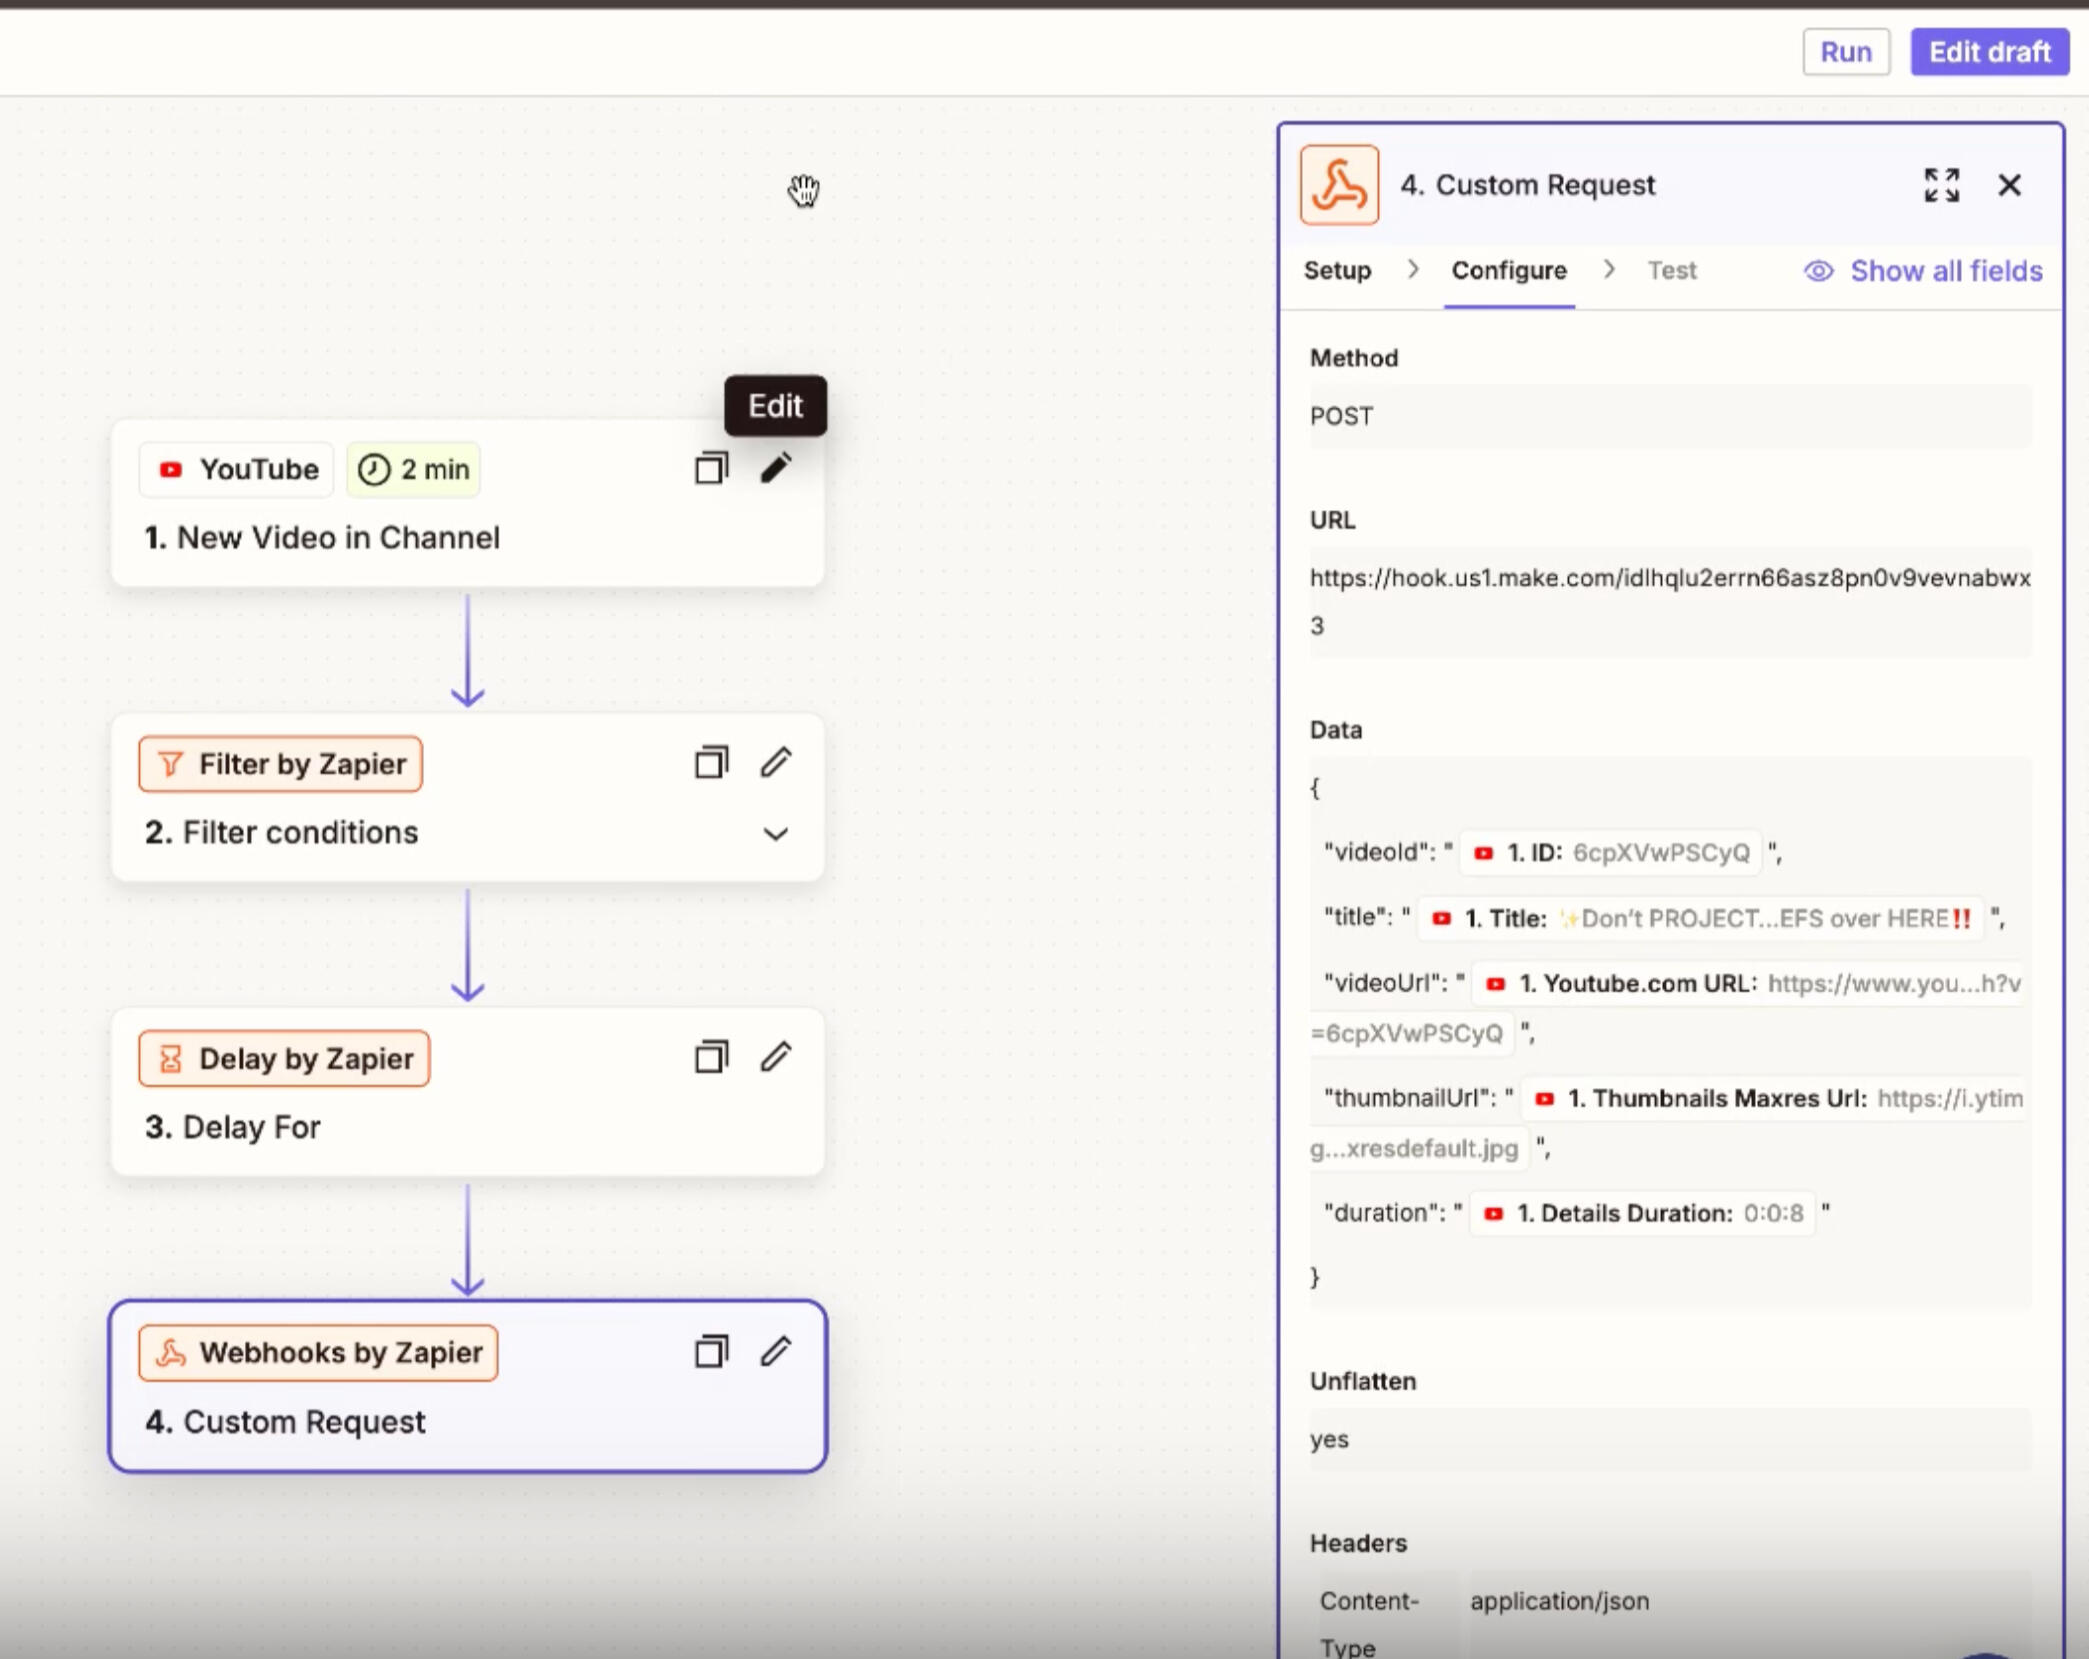Click the Filter by Zapier badge

point(281,764)
